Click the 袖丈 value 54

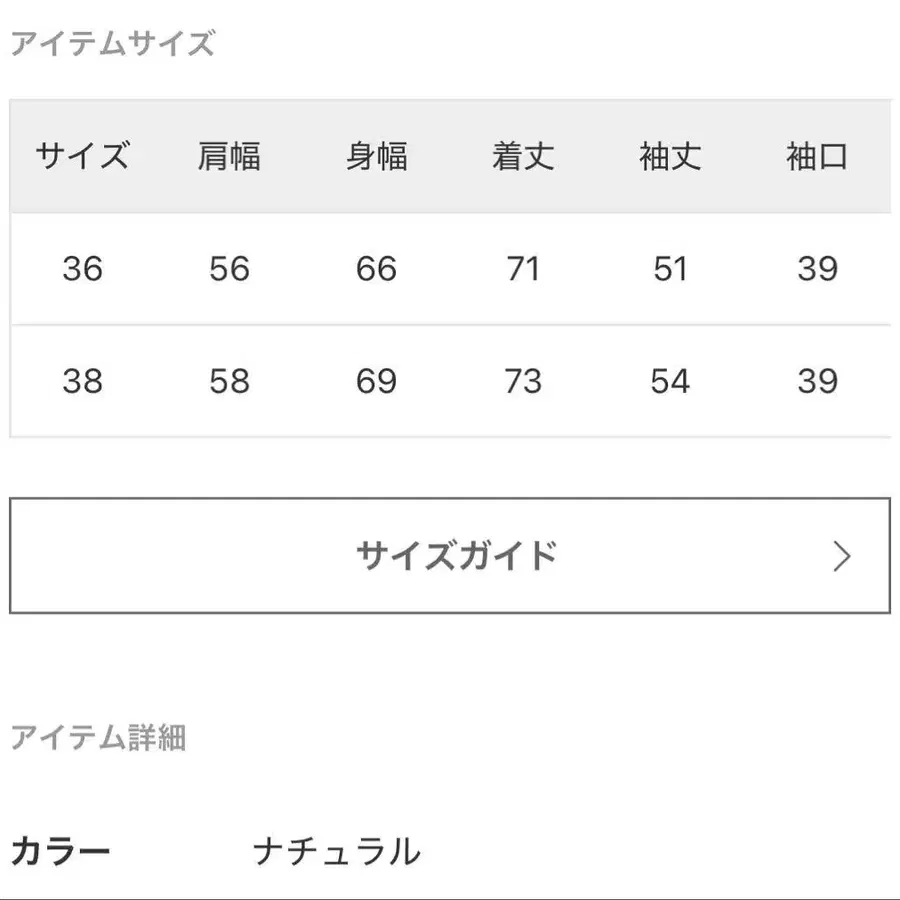(671, 381)
